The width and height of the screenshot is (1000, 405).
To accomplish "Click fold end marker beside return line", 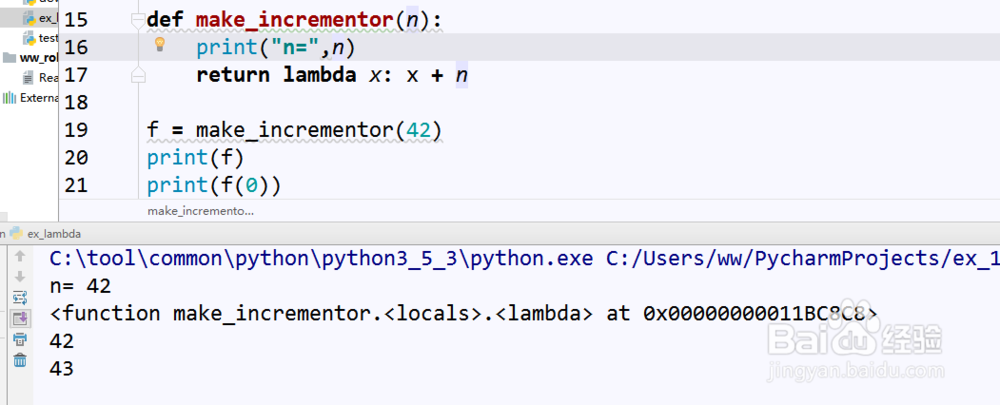I will tap(138, 75).
